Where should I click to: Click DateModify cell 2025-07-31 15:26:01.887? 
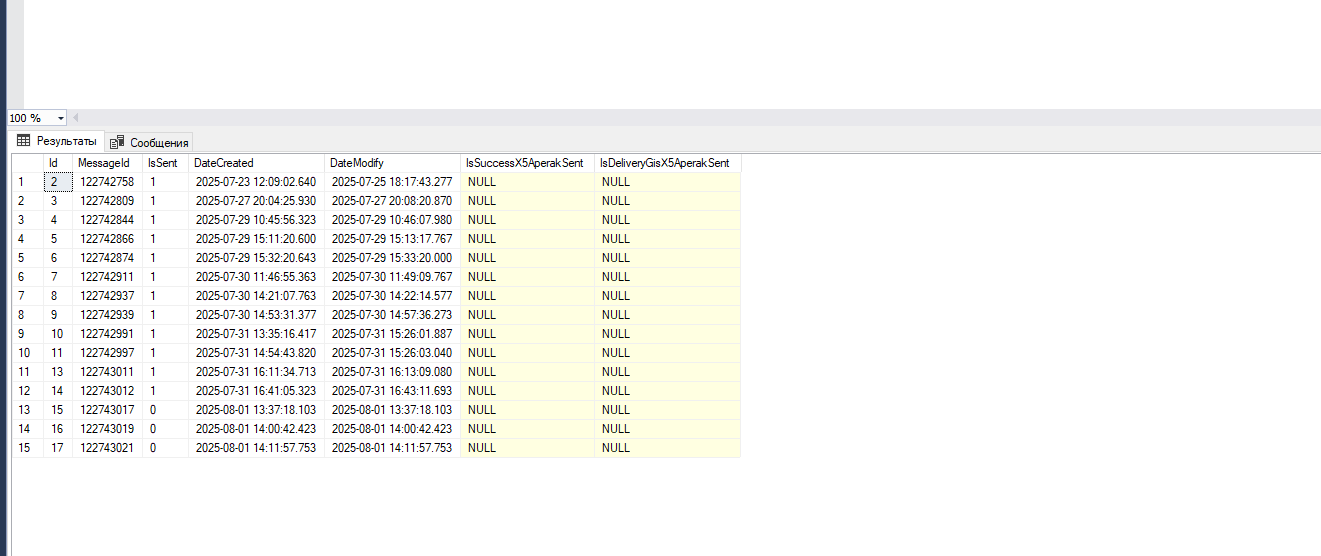click(x=393, y=334)
